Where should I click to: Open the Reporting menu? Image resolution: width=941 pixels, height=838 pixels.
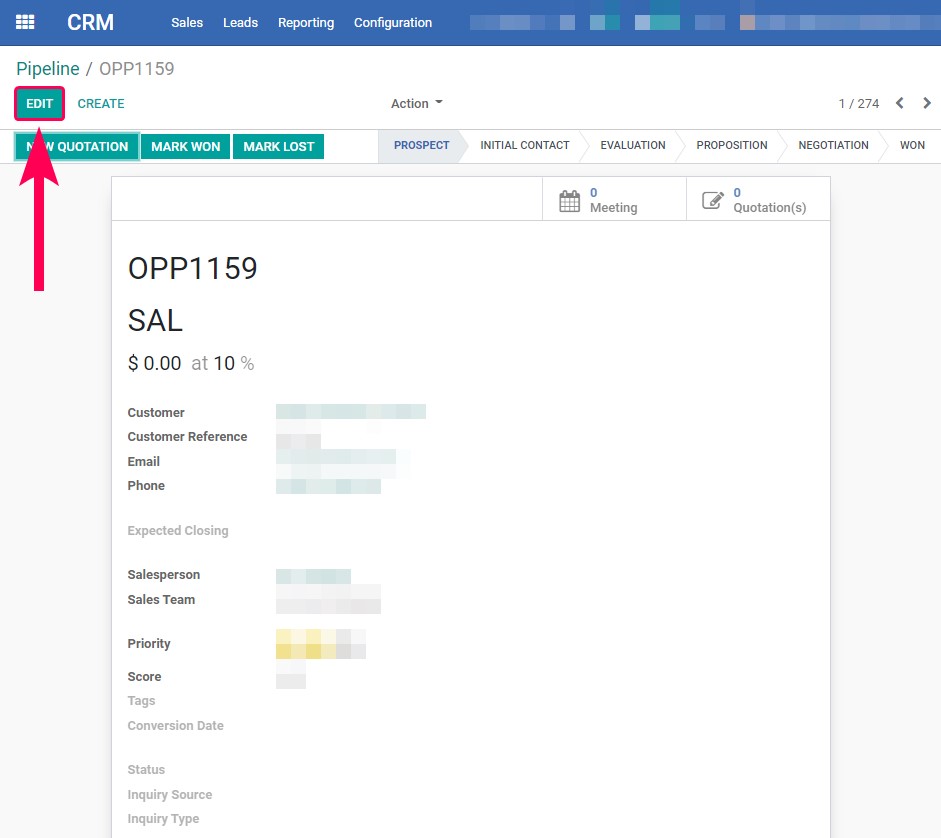click(x=305, y=22)
